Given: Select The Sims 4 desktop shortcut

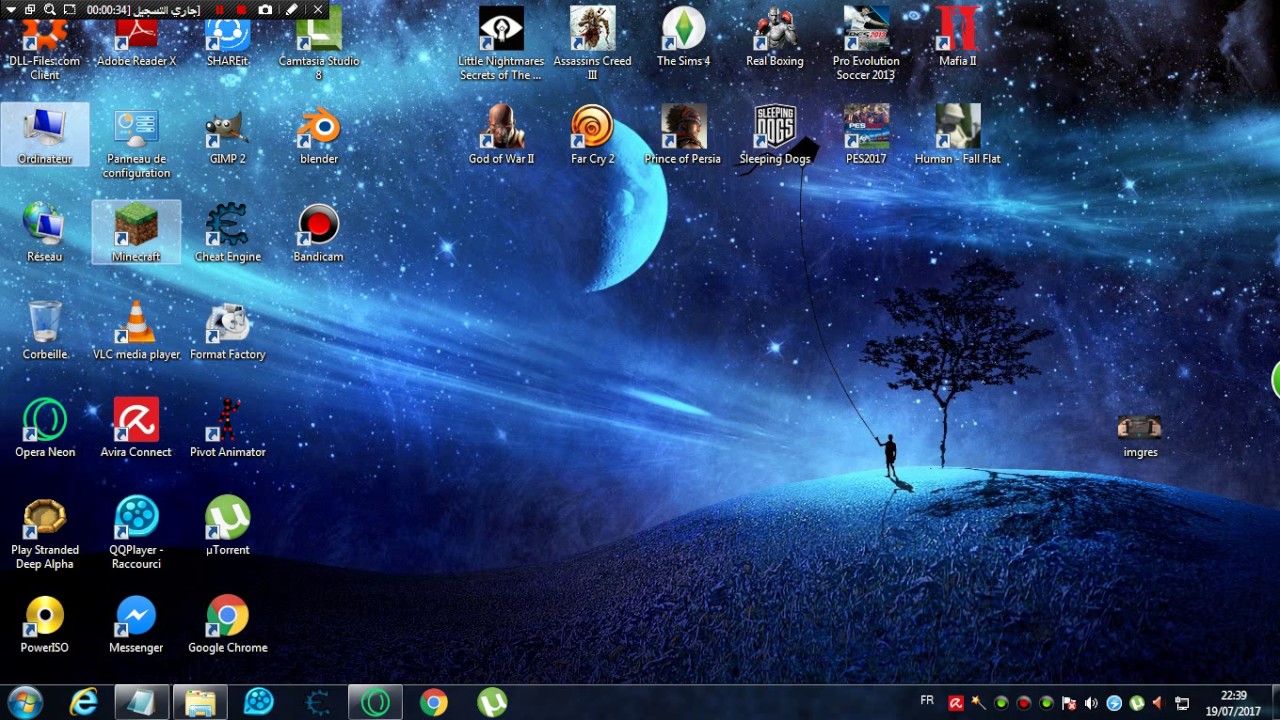Looking at the screenshot, I should [683, 37].
